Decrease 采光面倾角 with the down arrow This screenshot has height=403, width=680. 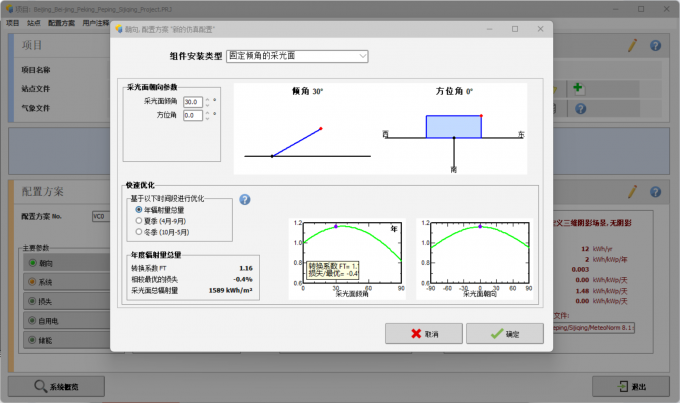207,105
